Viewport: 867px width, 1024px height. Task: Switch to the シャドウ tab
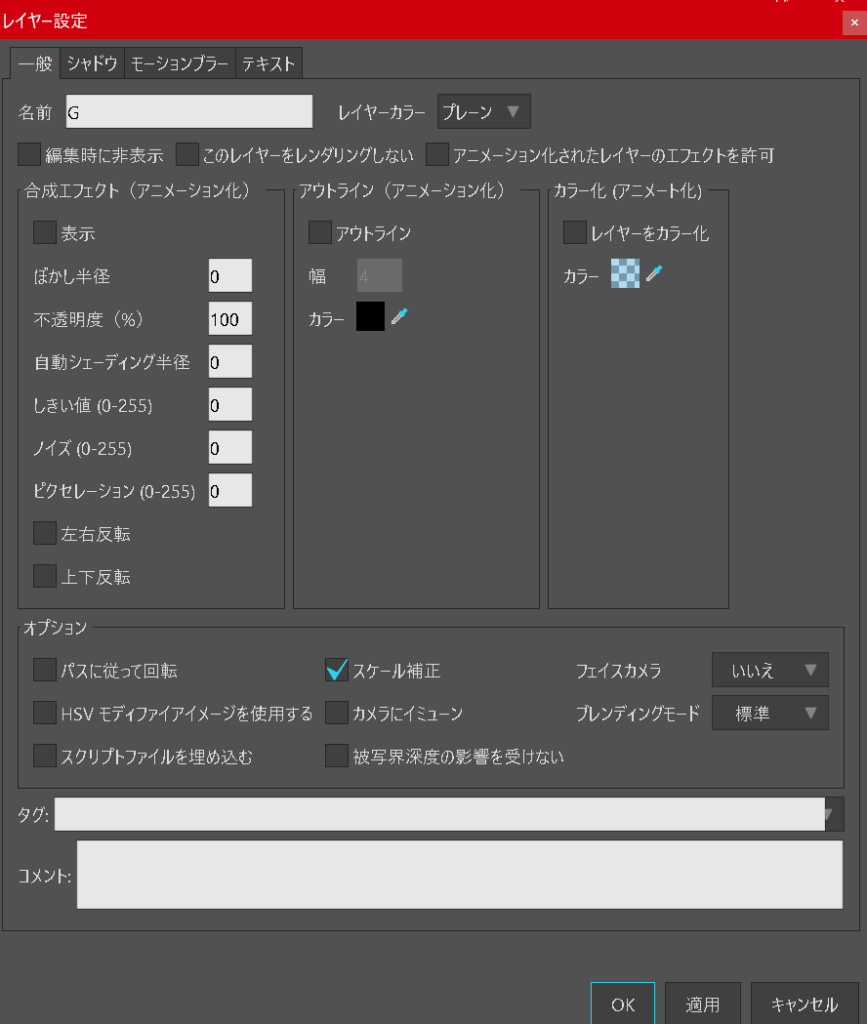(92, 63)
